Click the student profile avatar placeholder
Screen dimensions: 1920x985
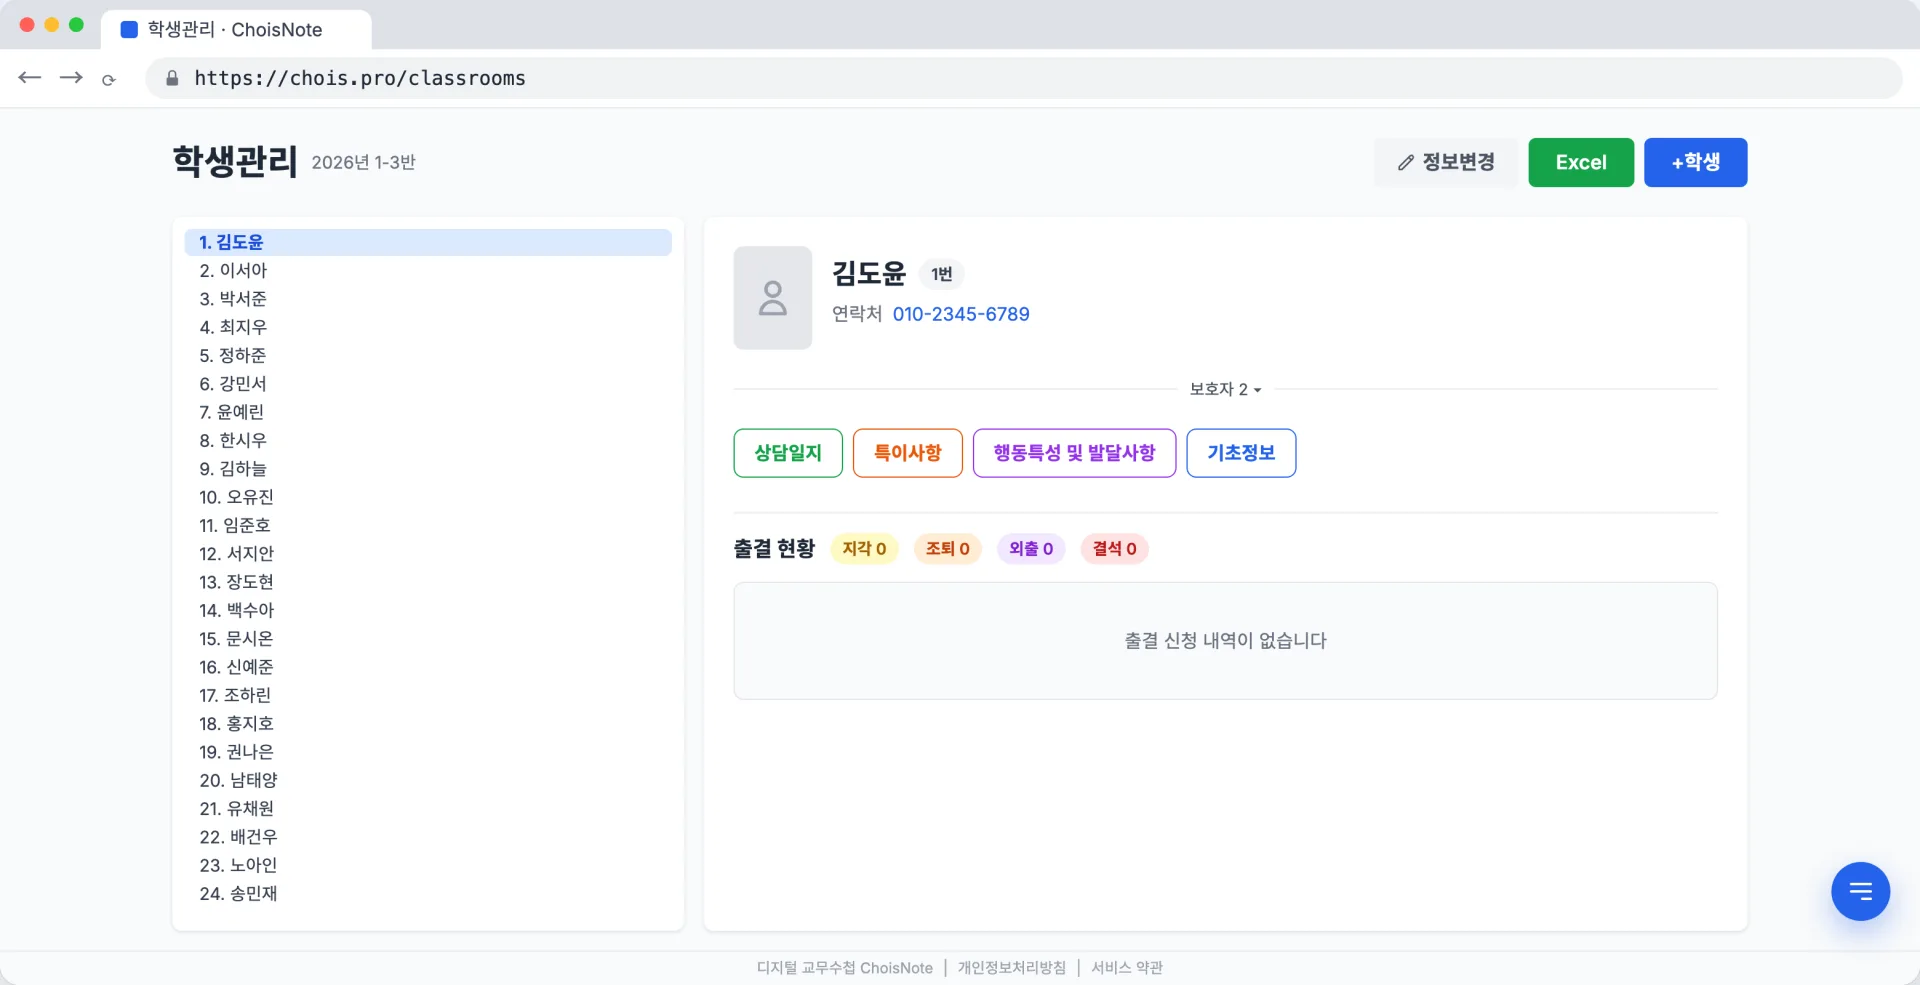tap(772, 298)
